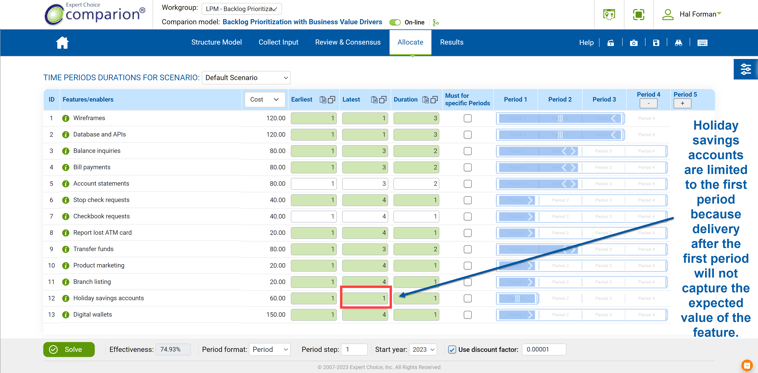The image size is (758, 373).
Task: Open keyboard shortcuts icon
Action: (702, 43)
